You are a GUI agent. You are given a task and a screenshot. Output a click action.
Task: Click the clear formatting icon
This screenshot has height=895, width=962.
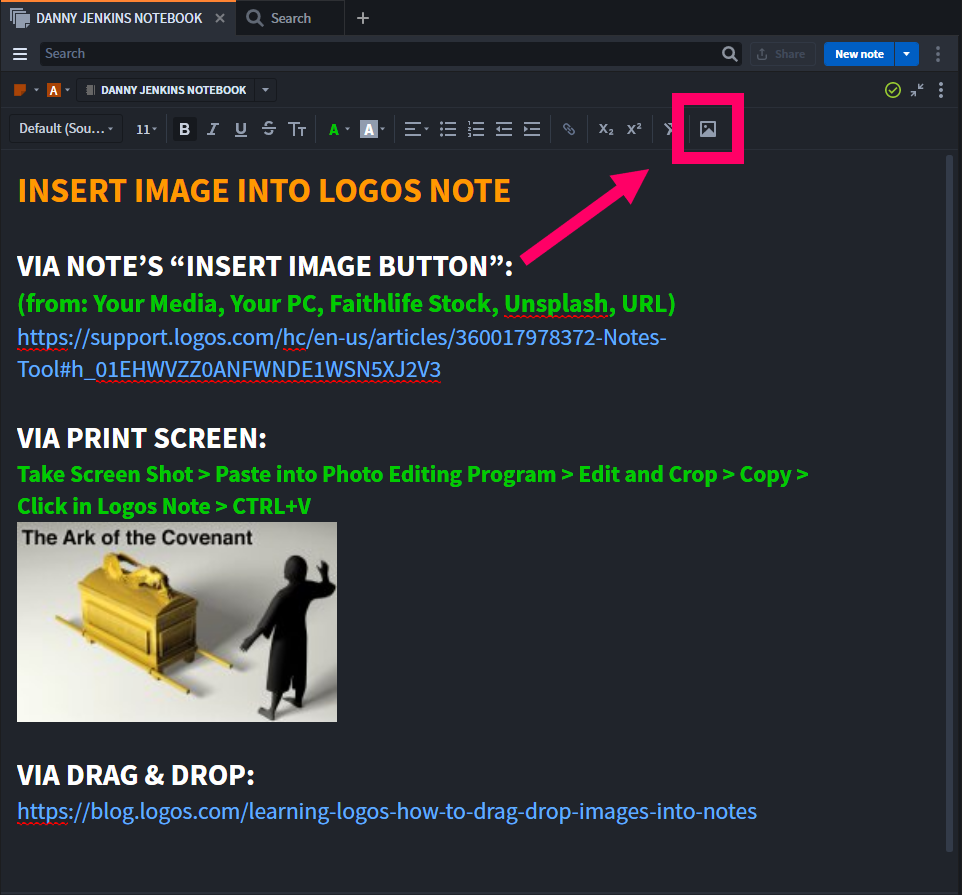point(668,129)
